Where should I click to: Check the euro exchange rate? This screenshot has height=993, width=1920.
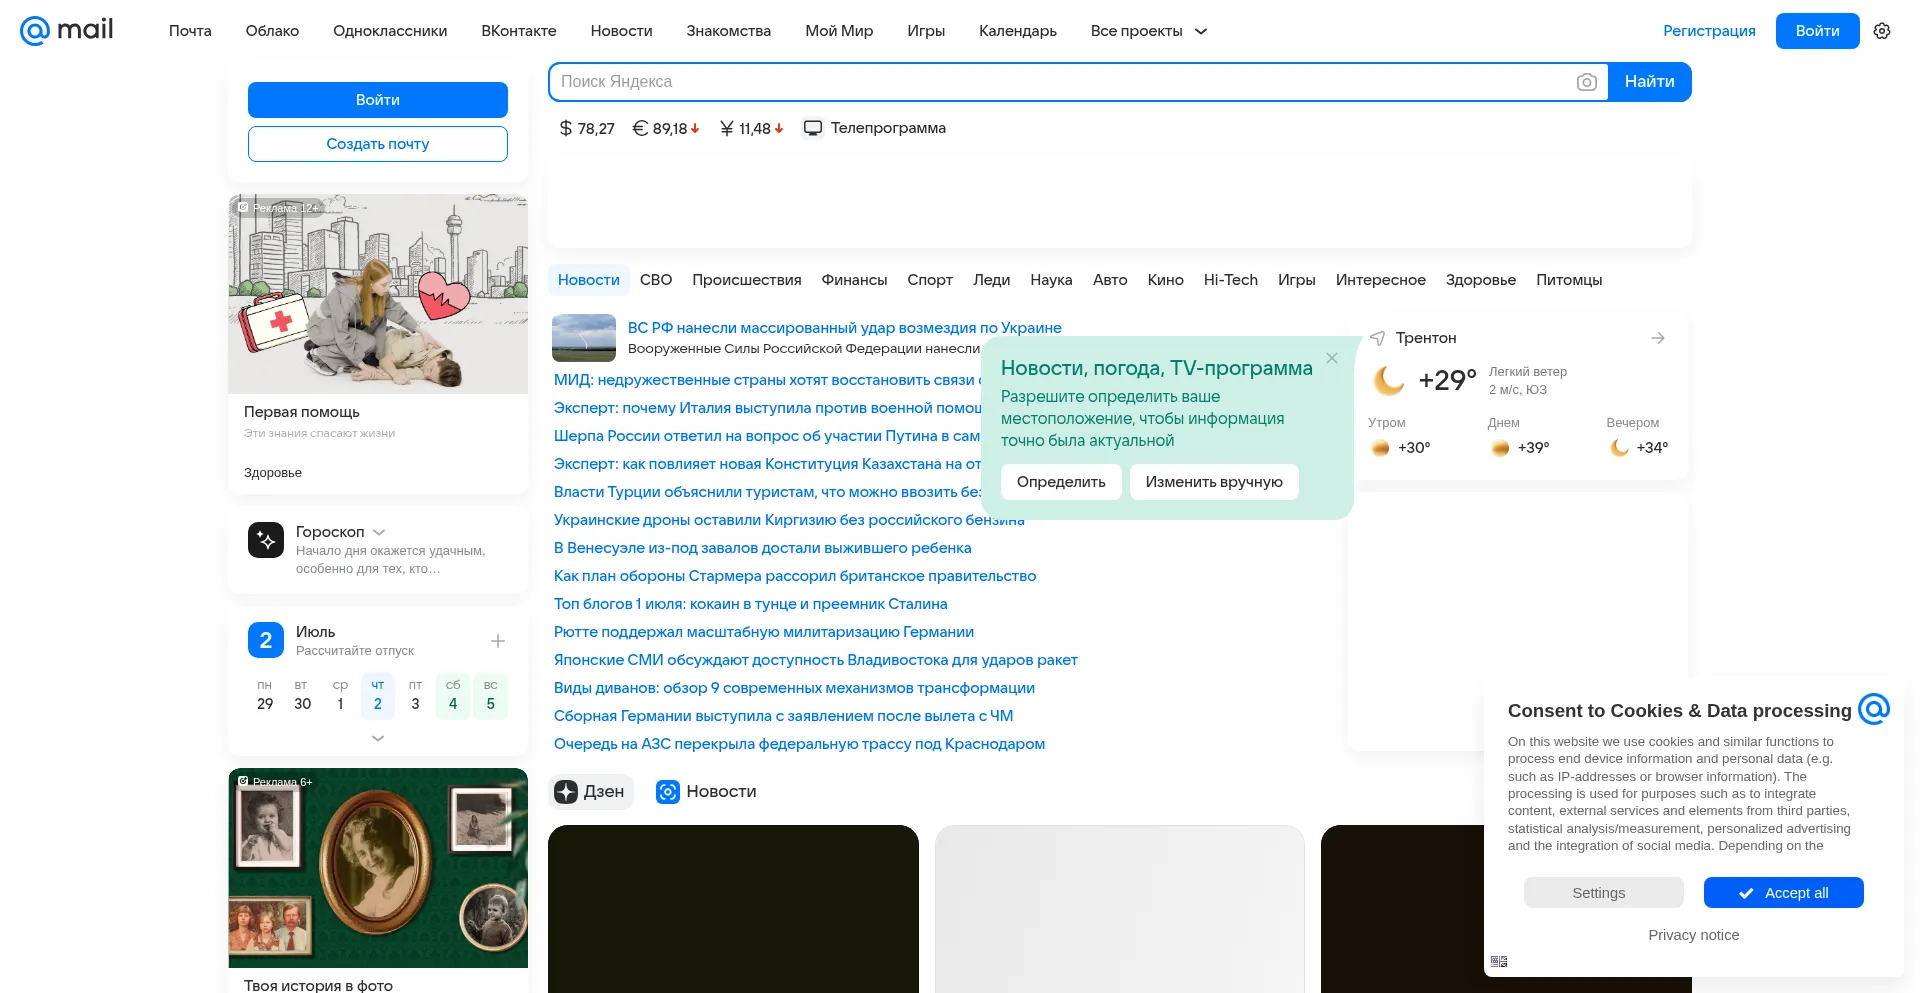tap(666, 128)
